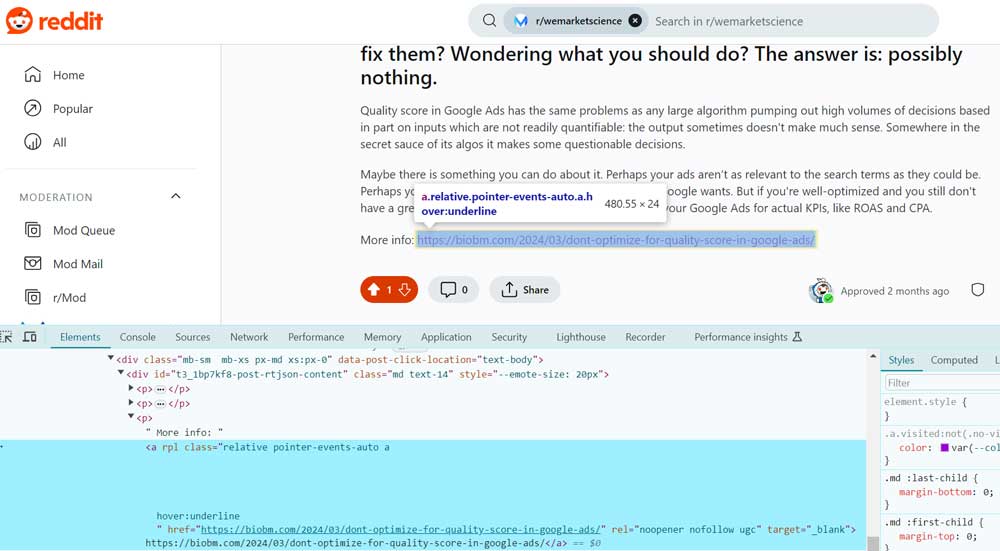Go to Popular feed
The width and height of the screenshot is (1000, 551).
[72, 109]
